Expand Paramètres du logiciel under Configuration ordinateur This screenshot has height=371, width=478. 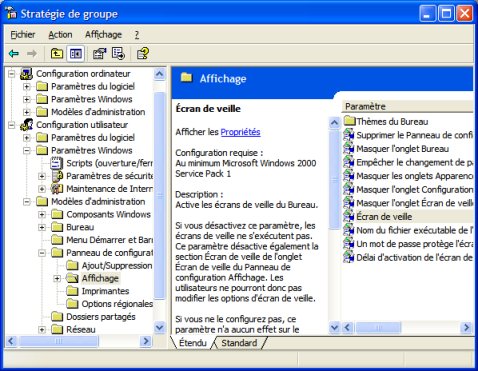[x=27, y=87]
